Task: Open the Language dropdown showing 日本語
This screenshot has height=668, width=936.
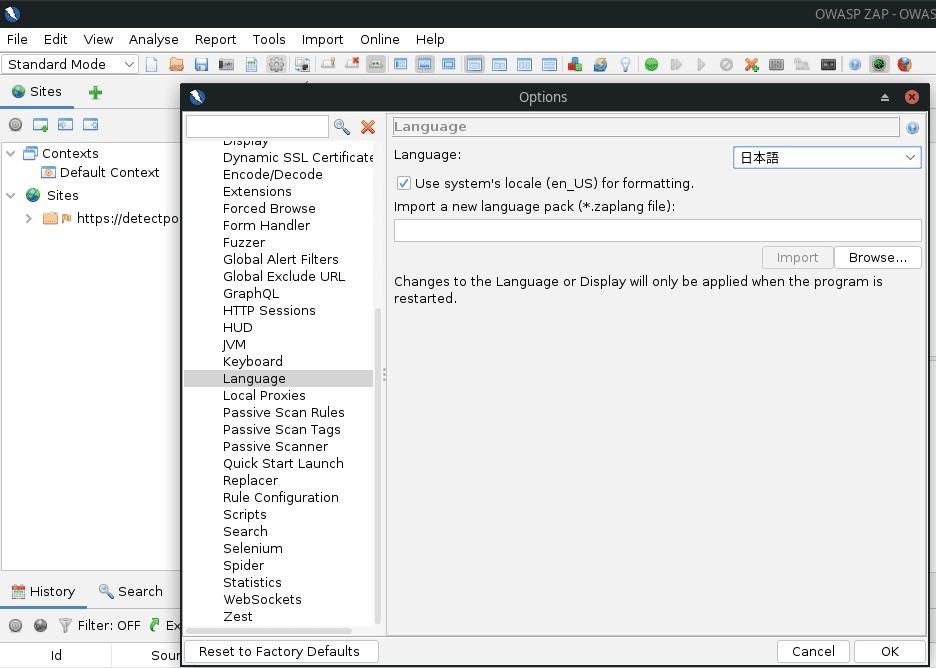Action: 827,158
